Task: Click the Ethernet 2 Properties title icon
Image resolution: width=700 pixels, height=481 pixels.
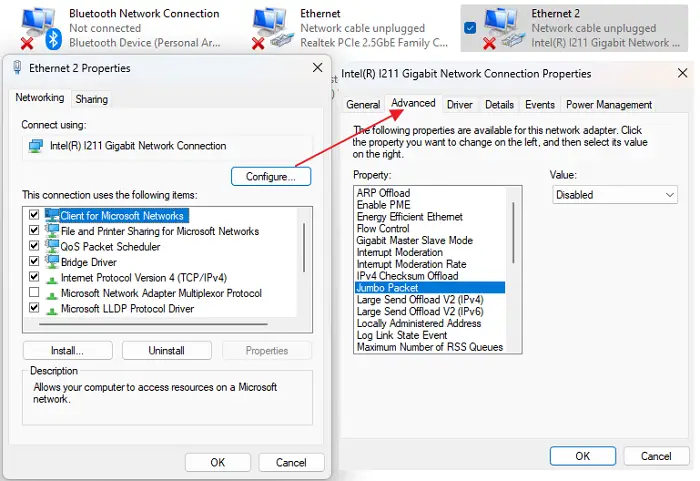Action: tap(14, 68)
